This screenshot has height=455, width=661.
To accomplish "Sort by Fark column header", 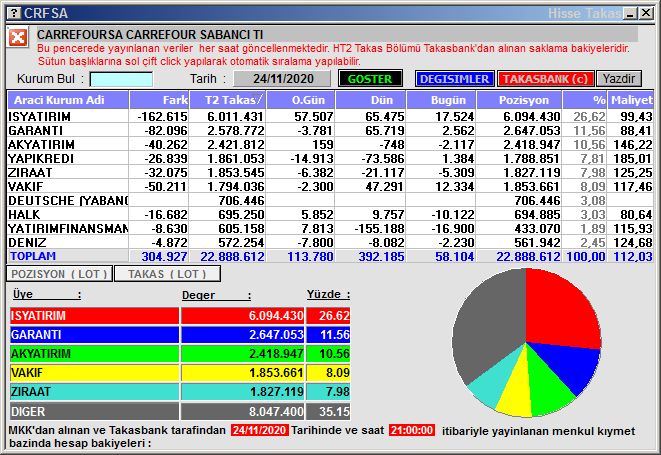I will pos(159,100).
